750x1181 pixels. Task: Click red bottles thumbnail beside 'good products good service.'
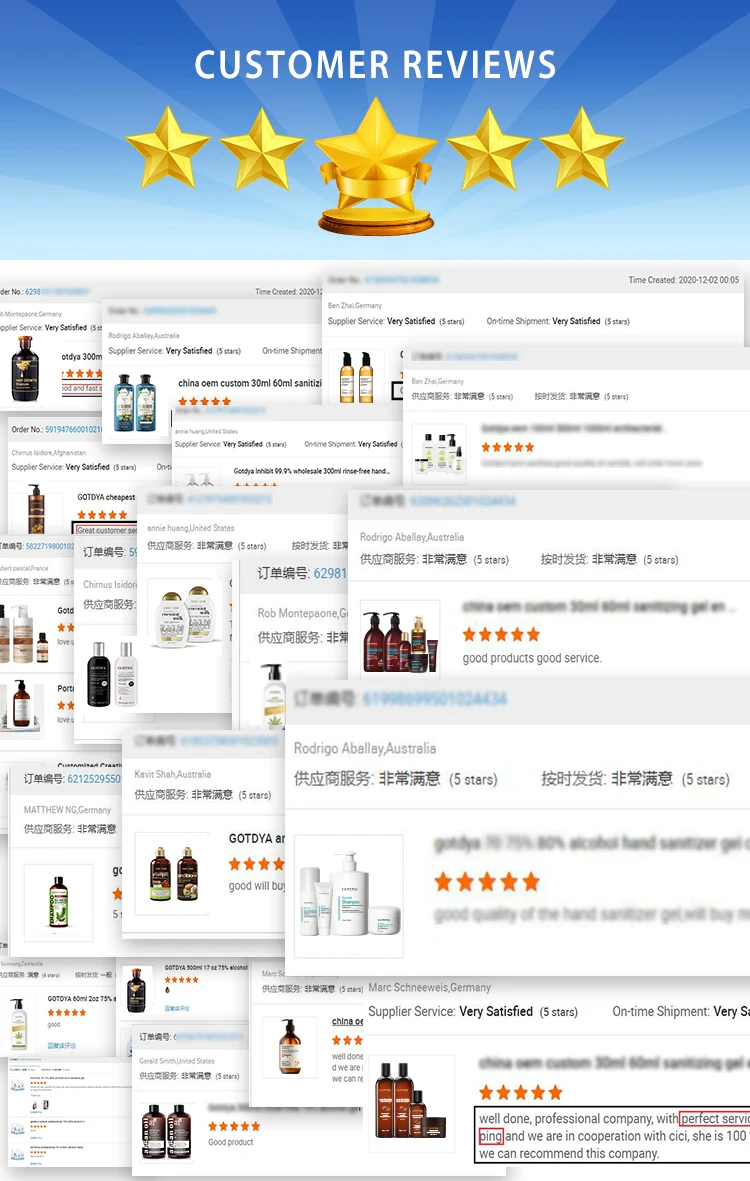[400, 639]
